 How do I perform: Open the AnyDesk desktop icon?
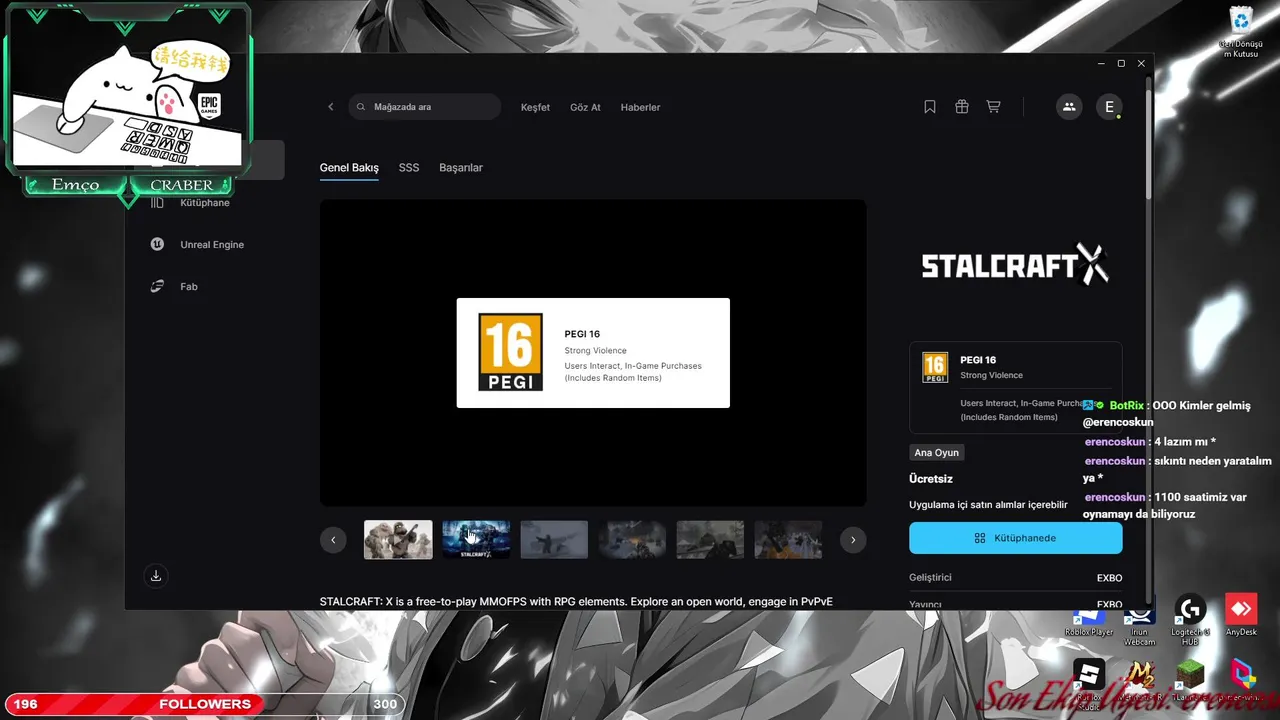1241,616
